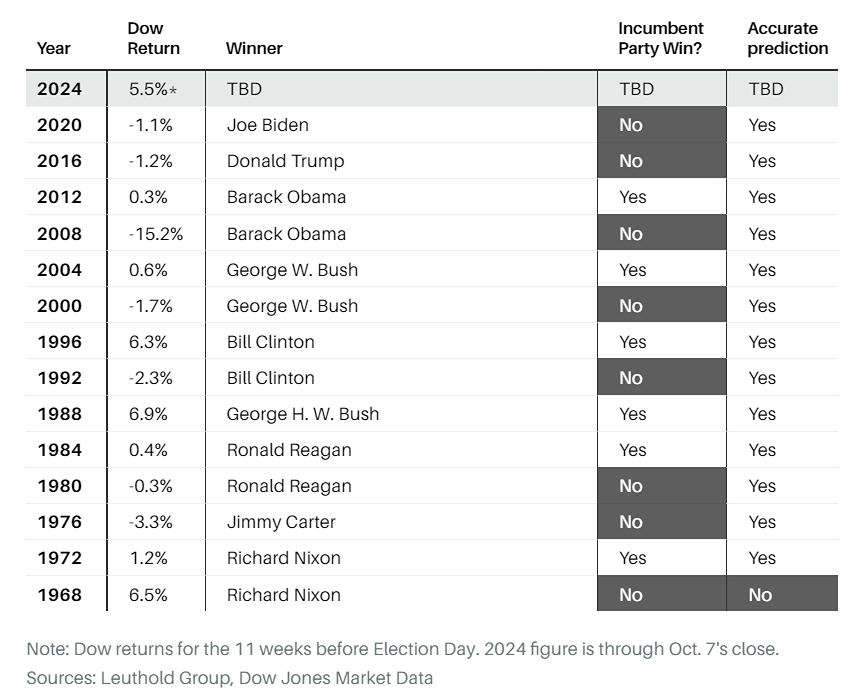Select the 2008 year cell

point(60,234)
